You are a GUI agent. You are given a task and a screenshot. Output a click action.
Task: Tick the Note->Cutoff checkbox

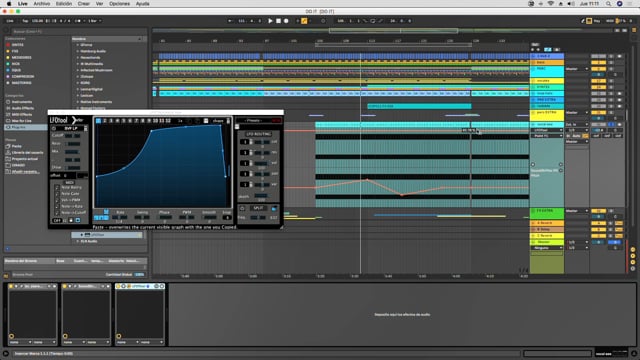pos(57,213)
